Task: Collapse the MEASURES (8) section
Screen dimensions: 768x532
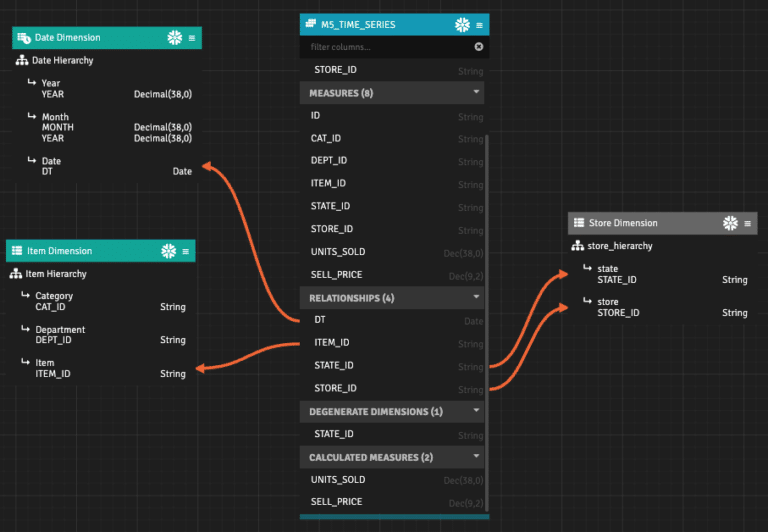Action: click(x=477, y=93)
